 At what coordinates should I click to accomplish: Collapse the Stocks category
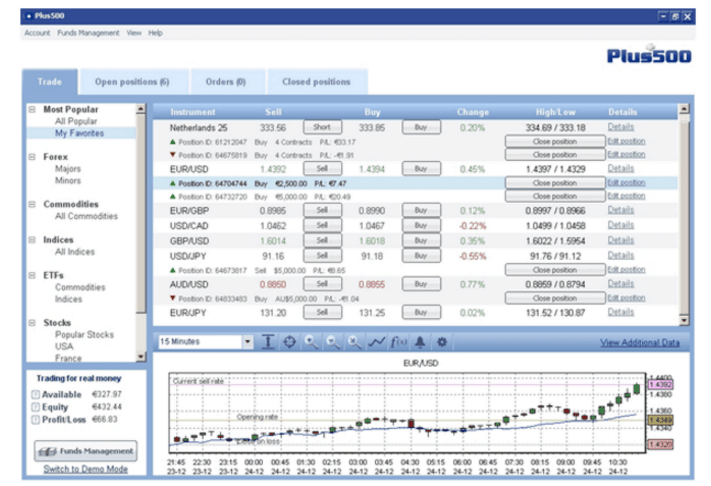click(32, 323)
